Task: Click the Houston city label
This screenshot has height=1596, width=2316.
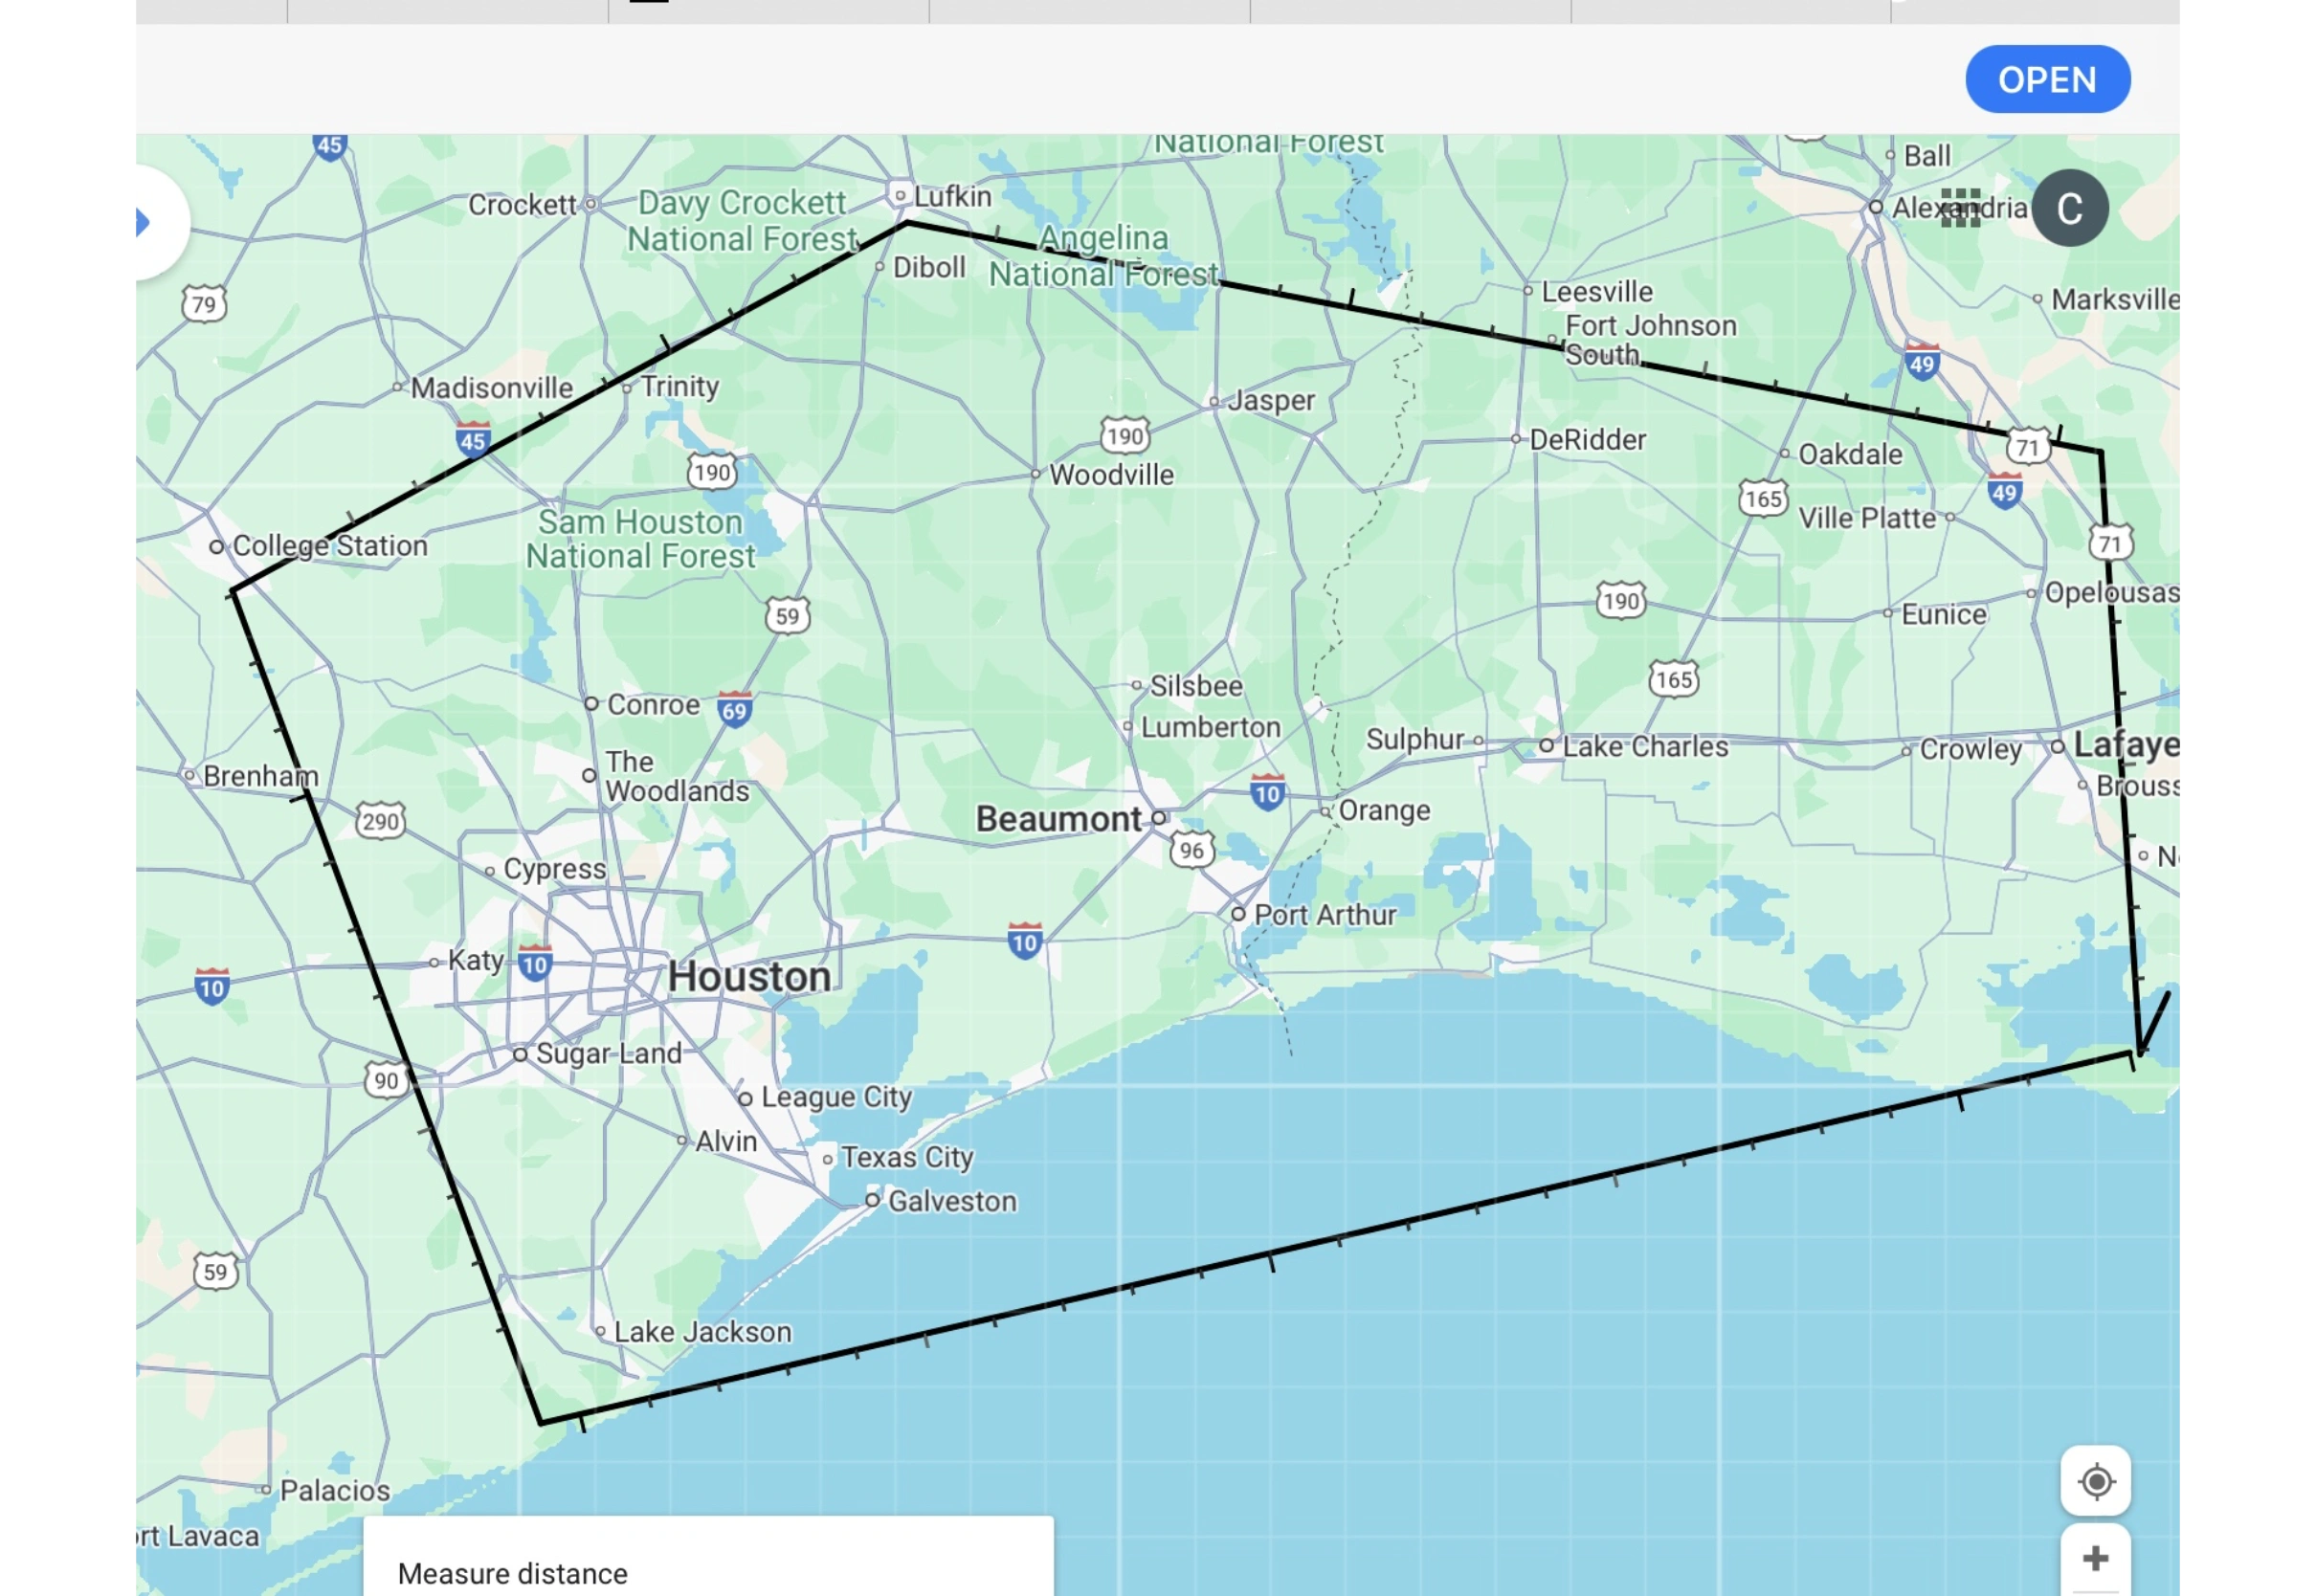Action: pos(749,977)
